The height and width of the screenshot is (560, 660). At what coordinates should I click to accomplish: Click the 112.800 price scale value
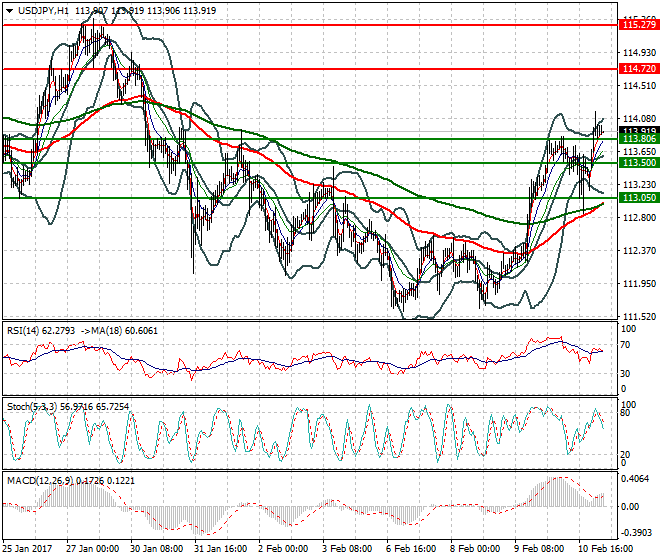639,218
